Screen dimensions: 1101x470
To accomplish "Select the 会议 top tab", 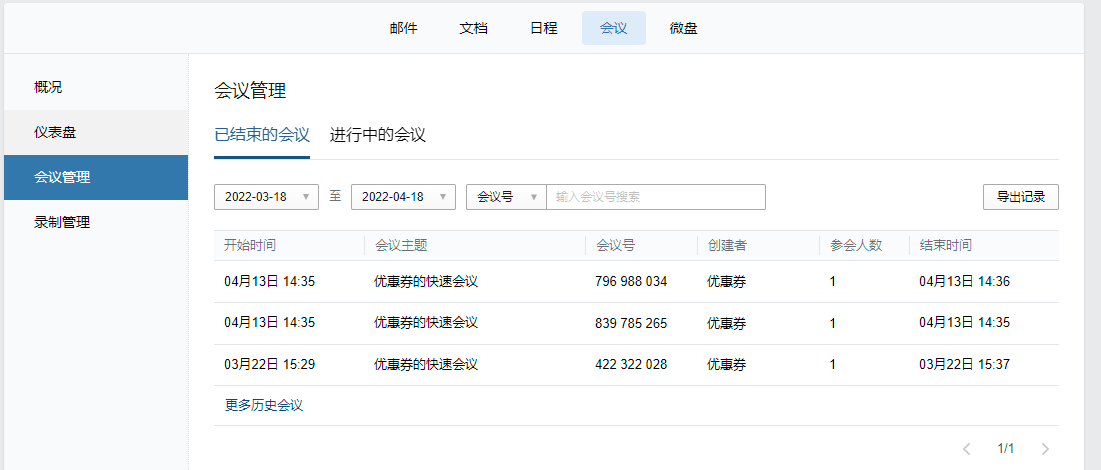I will click(x=614, y=28).
